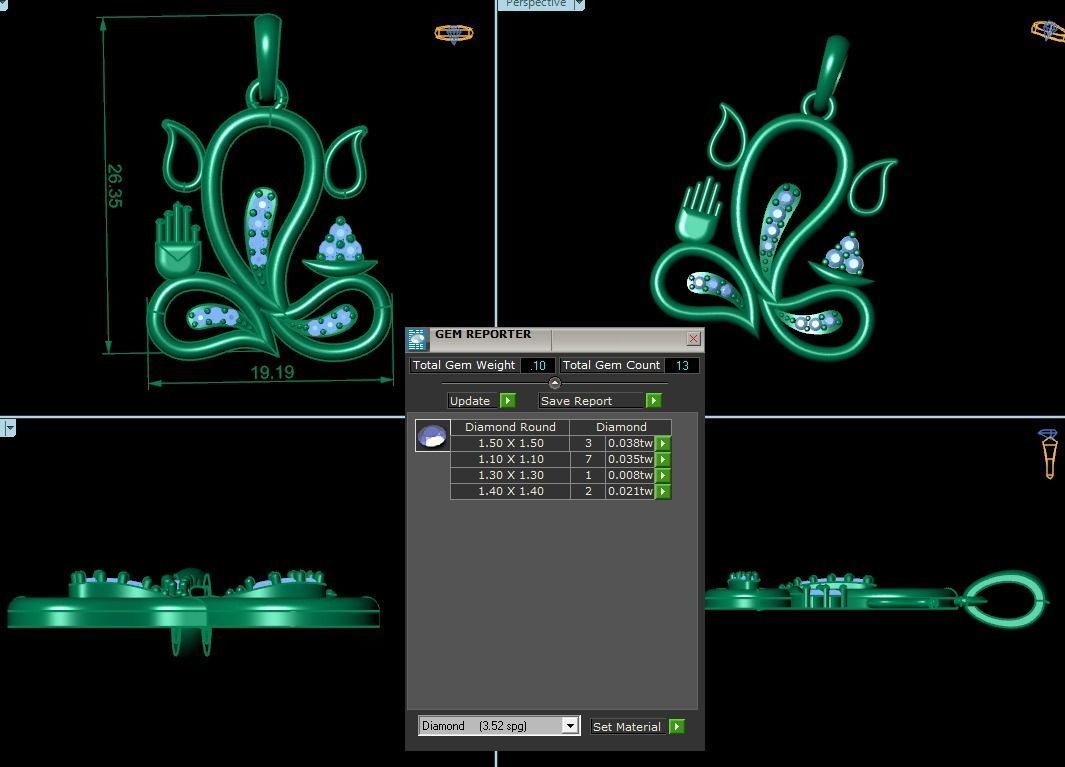This screenshot has height=767, width=1065.
Task: Select the round diamond gem thumbnail
Action: [x=432, y=436]
